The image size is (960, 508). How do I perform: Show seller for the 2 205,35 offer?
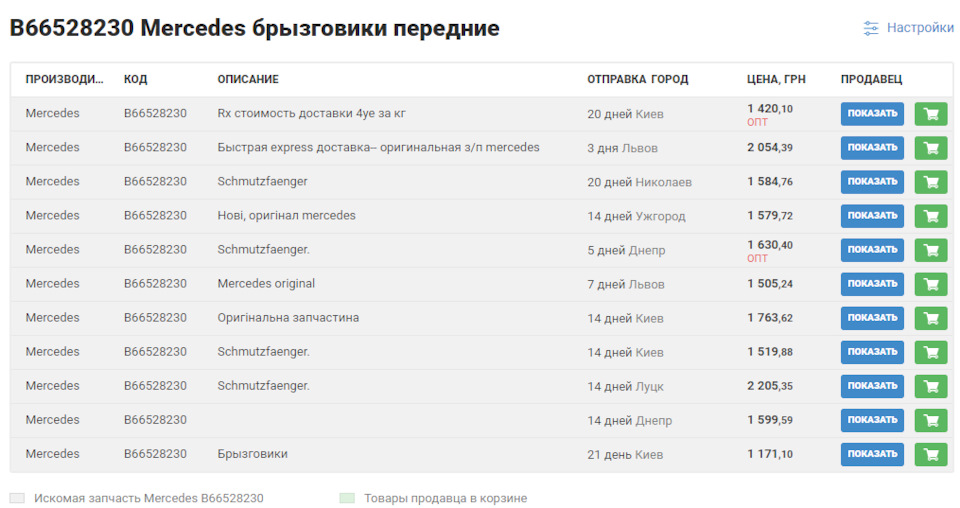[x=872, y=386]
